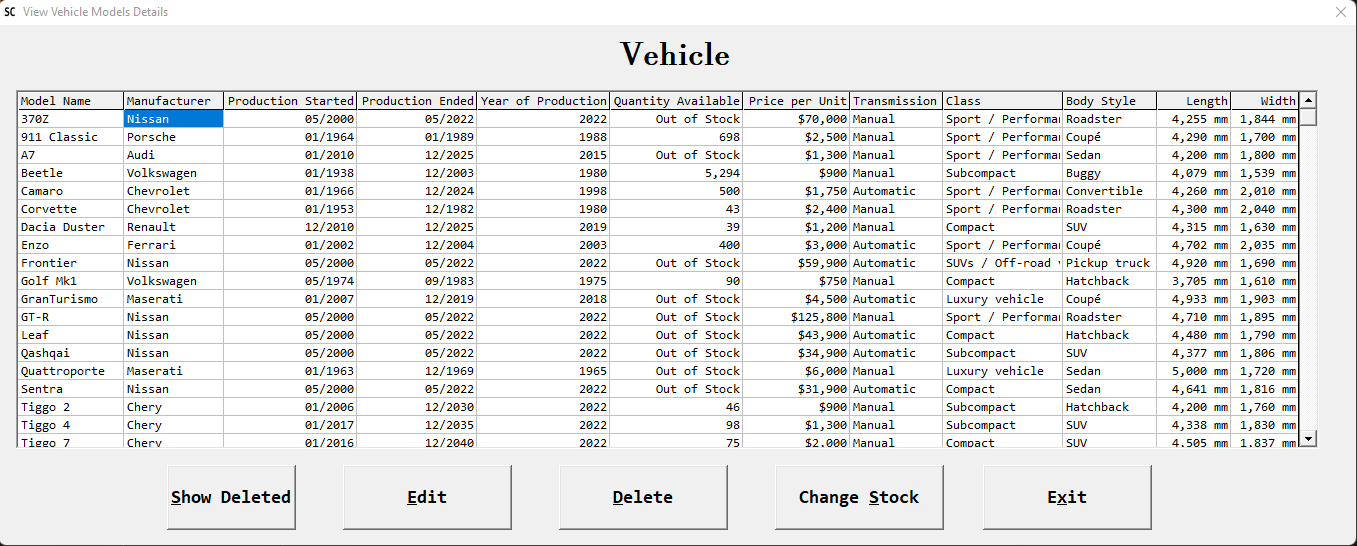Click the Buggy body style cell
Viewport: 1357px width, 546px height.
click(1110, 173)
